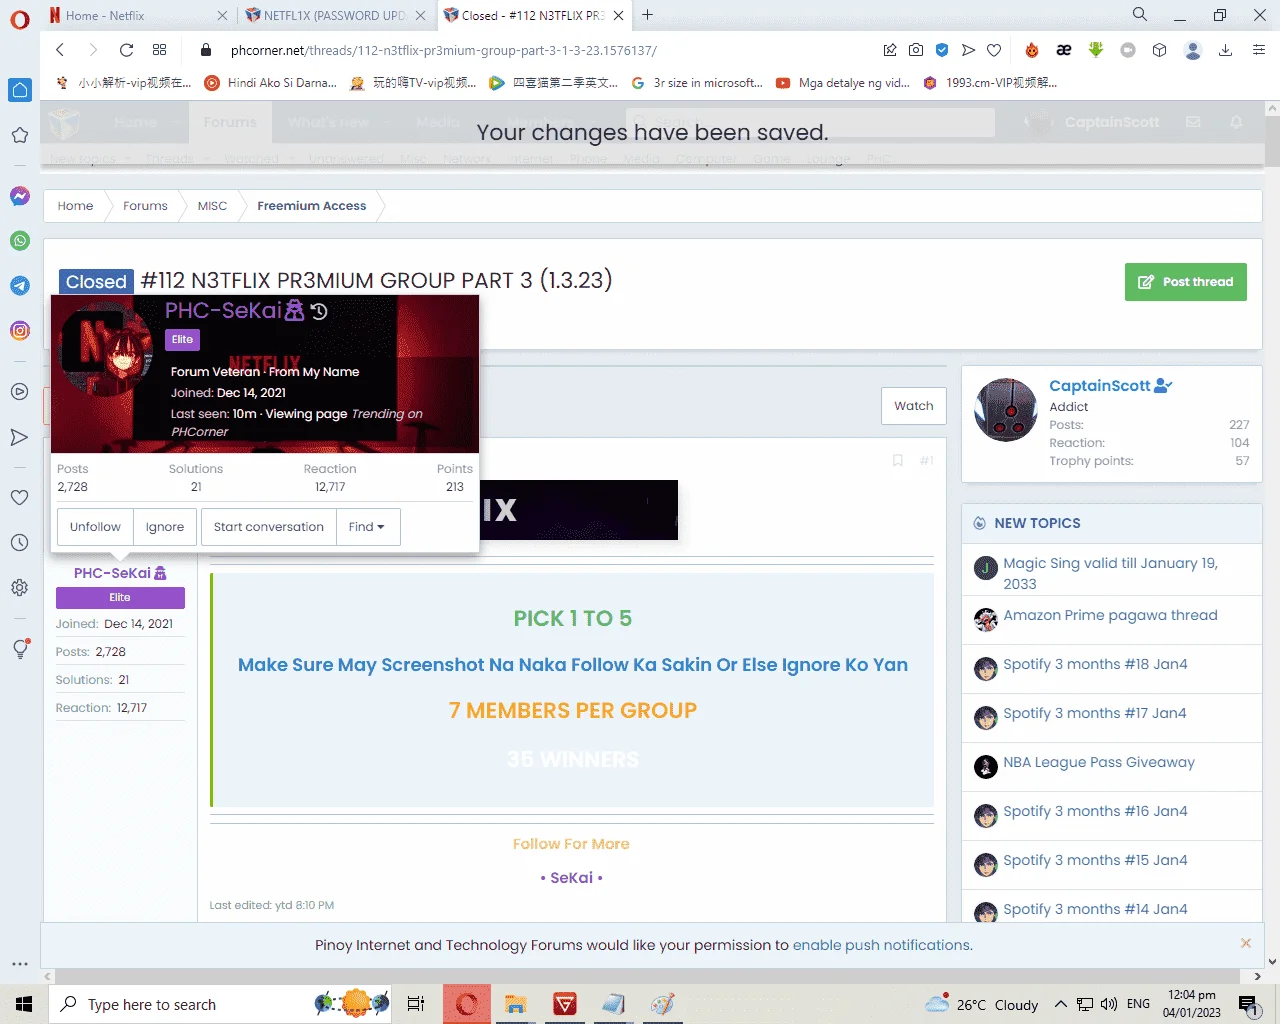1280x1024 pixels.
Task: Bookmark this thread with the bookmark icon
Action: click(898, 460)
